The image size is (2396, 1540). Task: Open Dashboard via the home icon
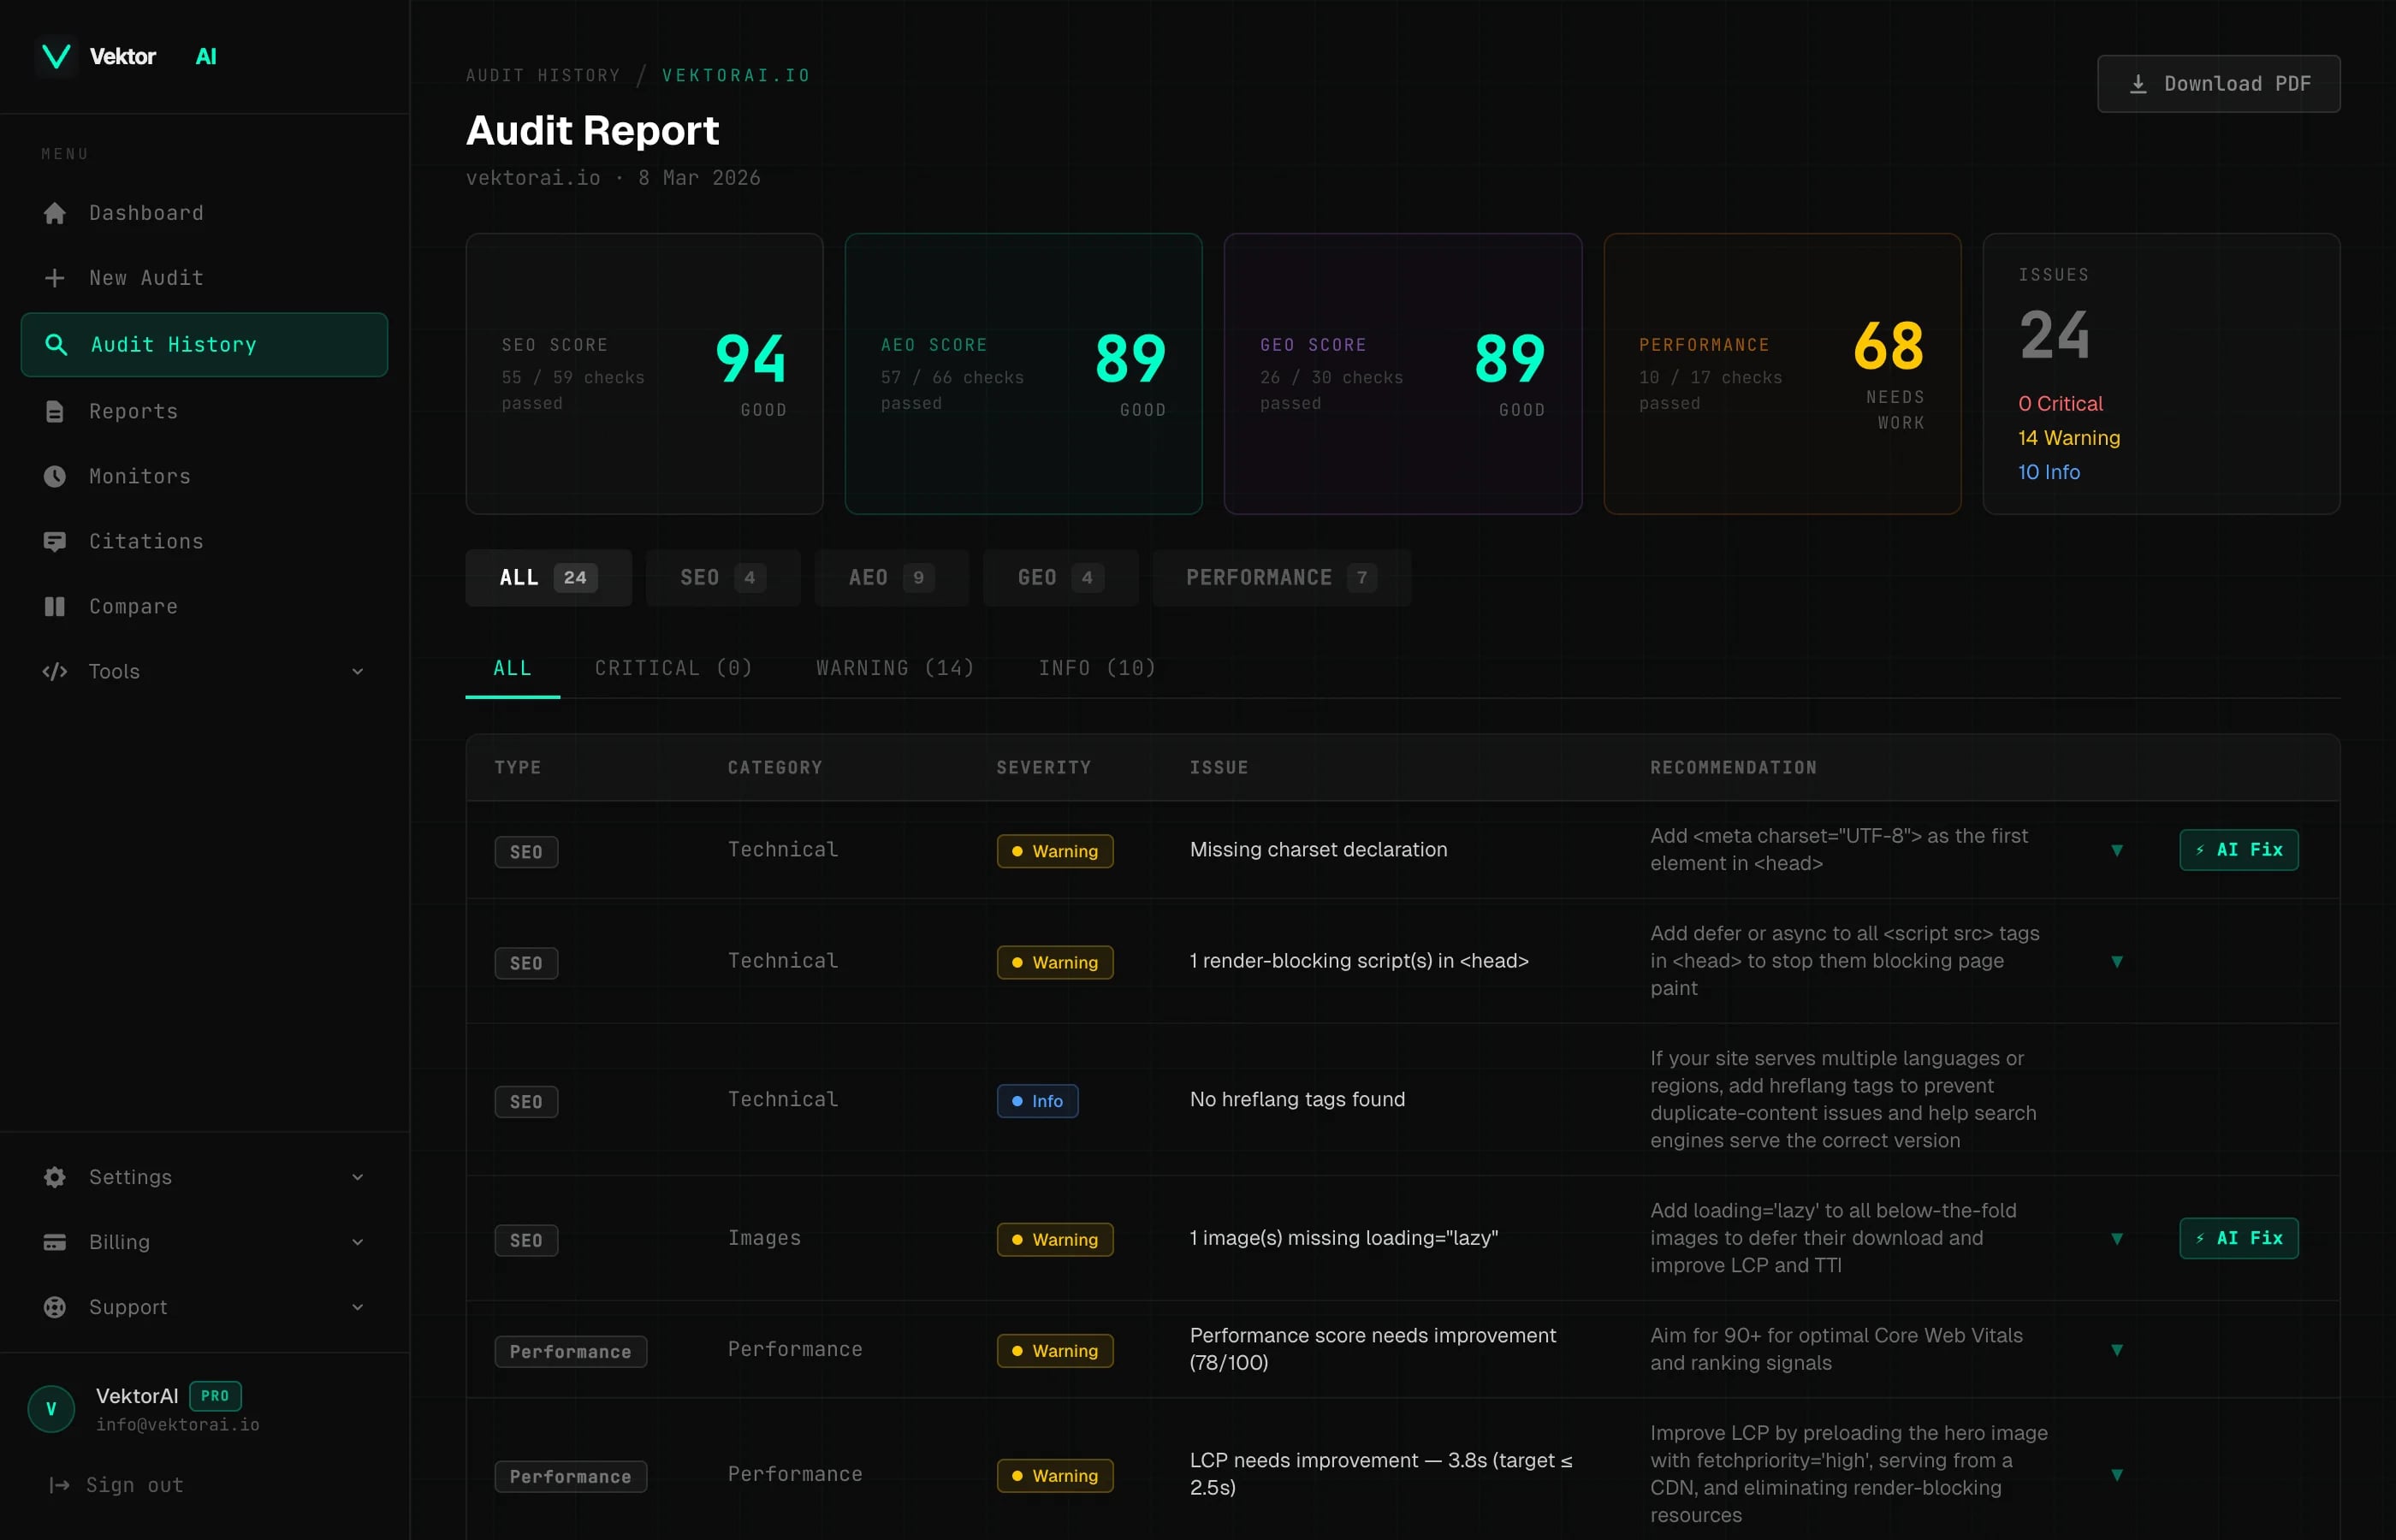pos(55,212)
